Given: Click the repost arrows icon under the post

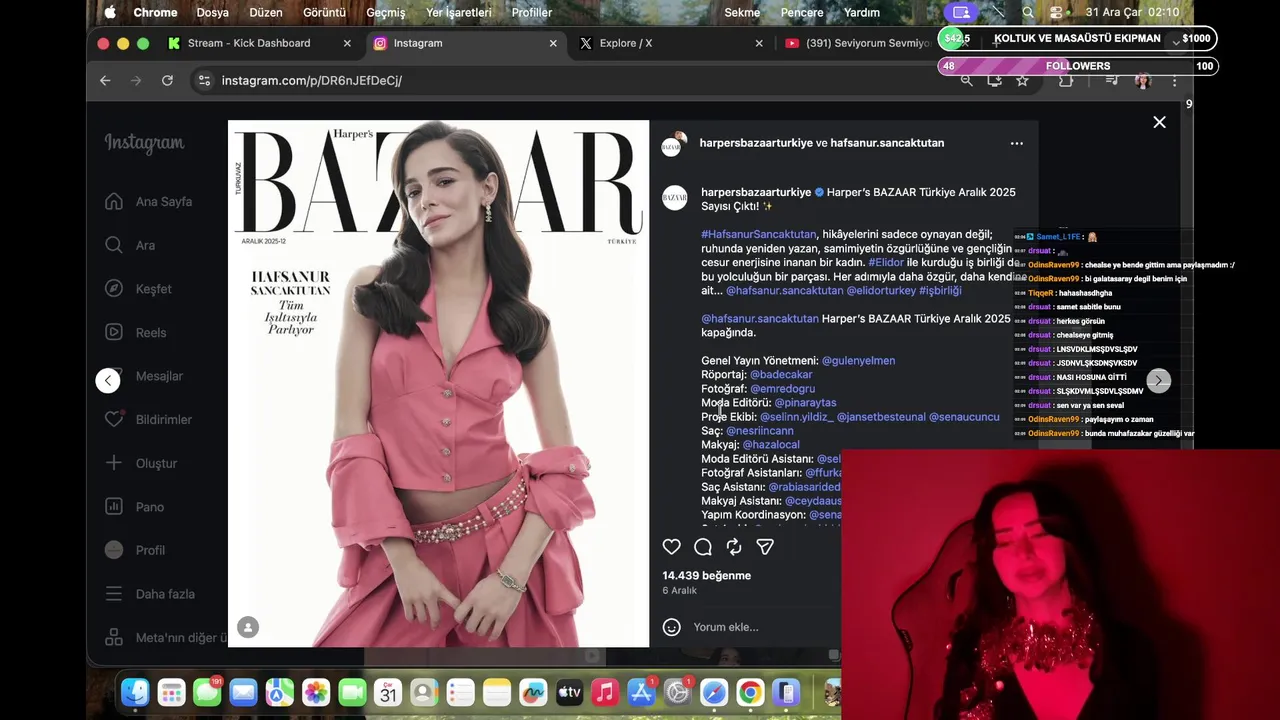Looking at the screenshot, I should pyautogui.click(x=734, y=547).
